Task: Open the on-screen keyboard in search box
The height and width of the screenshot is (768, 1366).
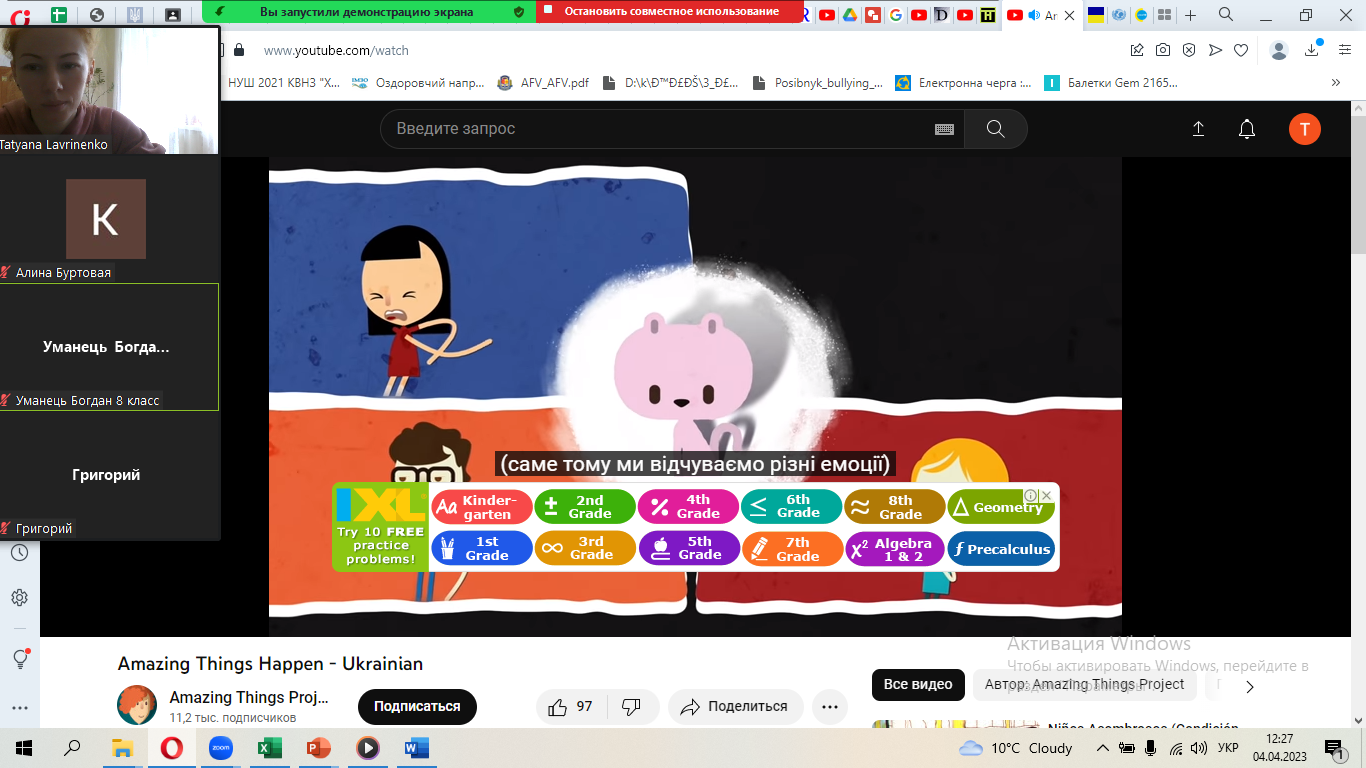Action: click(944, 129)
